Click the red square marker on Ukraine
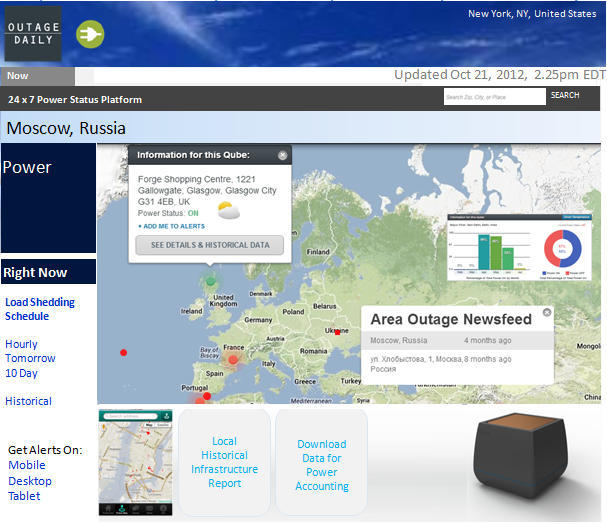The image size is (607, 524). (x=337, y=332)
